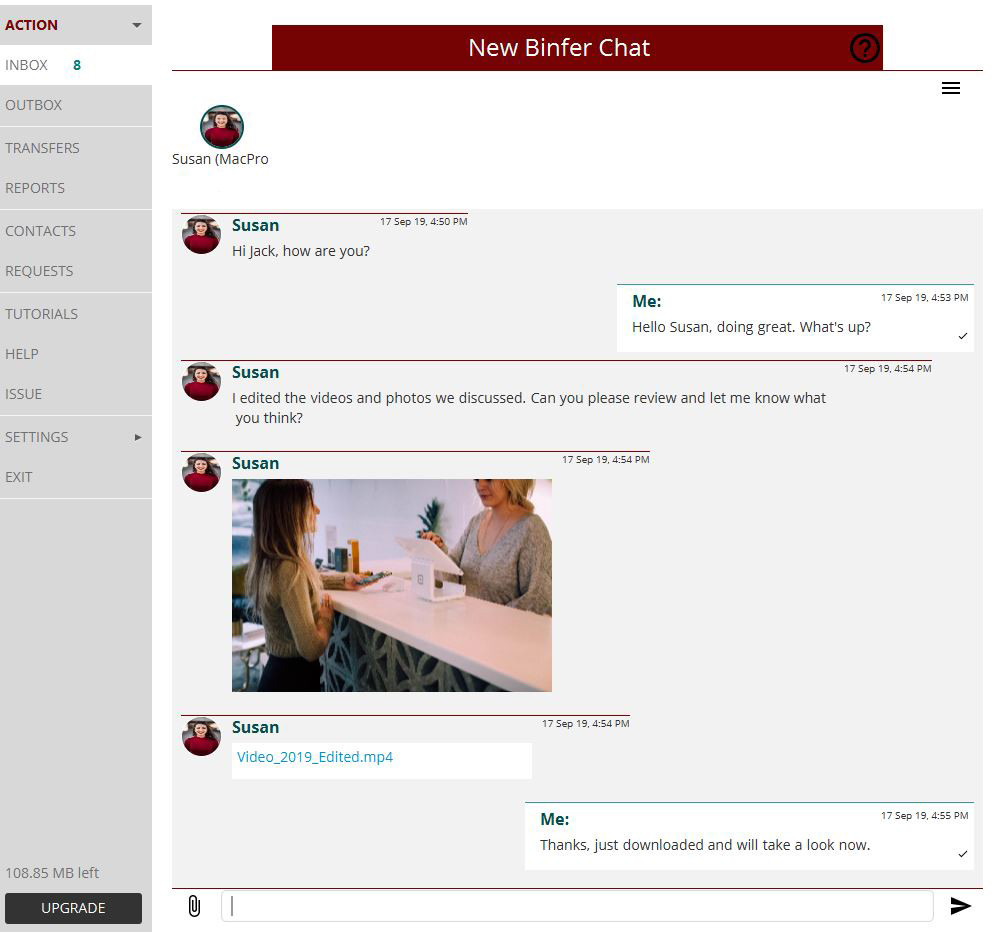Focus the chat message input field
1001x932 pixels.
click(x=577, y=906)
